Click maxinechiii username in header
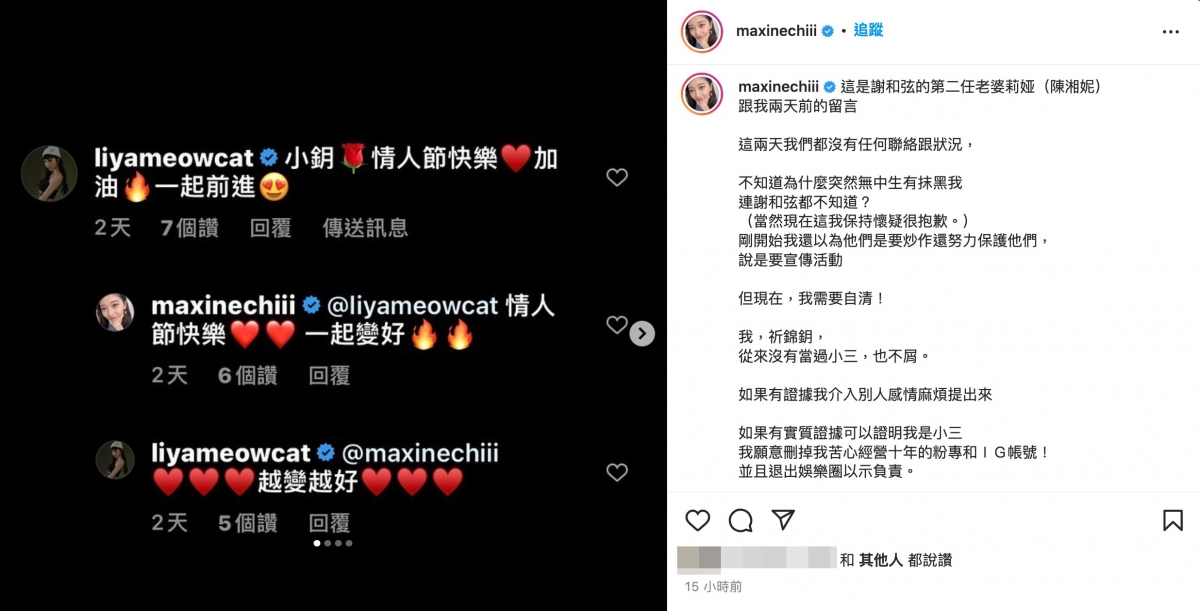Image resolution: width=1200 pixels, height=611 pixels. tap(776, 31)
